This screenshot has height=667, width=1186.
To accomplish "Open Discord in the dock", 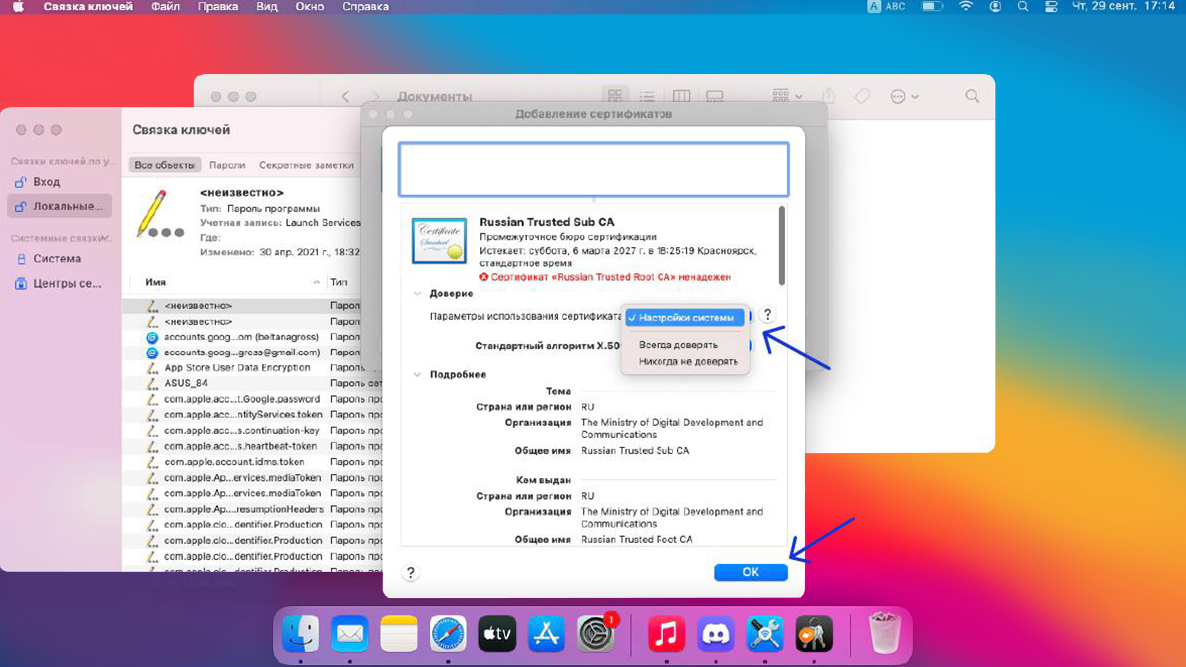I will 716,634.
